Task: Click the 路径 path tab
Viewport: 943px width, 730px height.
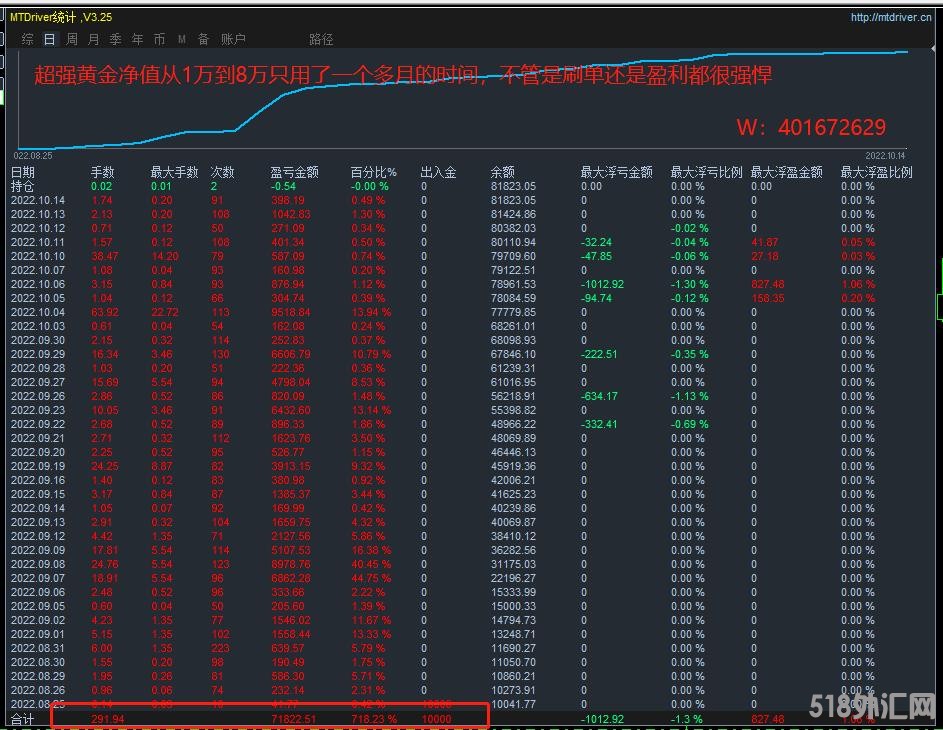Action: coord(321,40)
